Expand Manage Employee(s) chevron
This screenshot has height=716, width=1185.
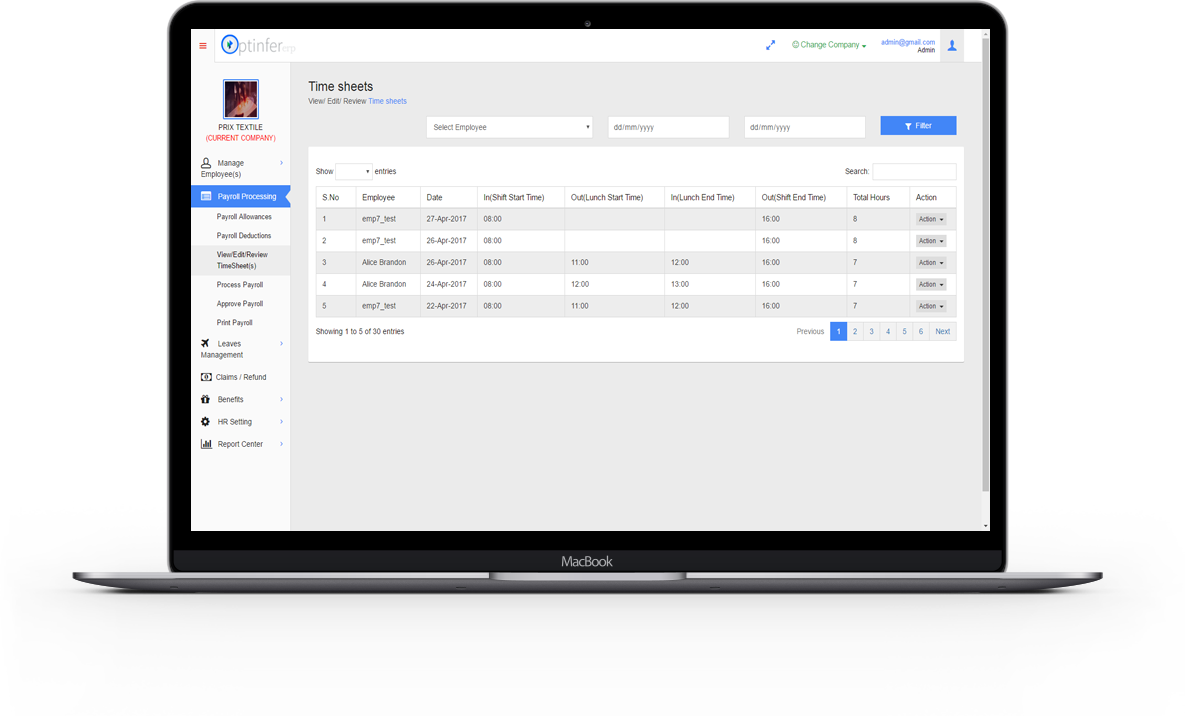tap(281, 163)
